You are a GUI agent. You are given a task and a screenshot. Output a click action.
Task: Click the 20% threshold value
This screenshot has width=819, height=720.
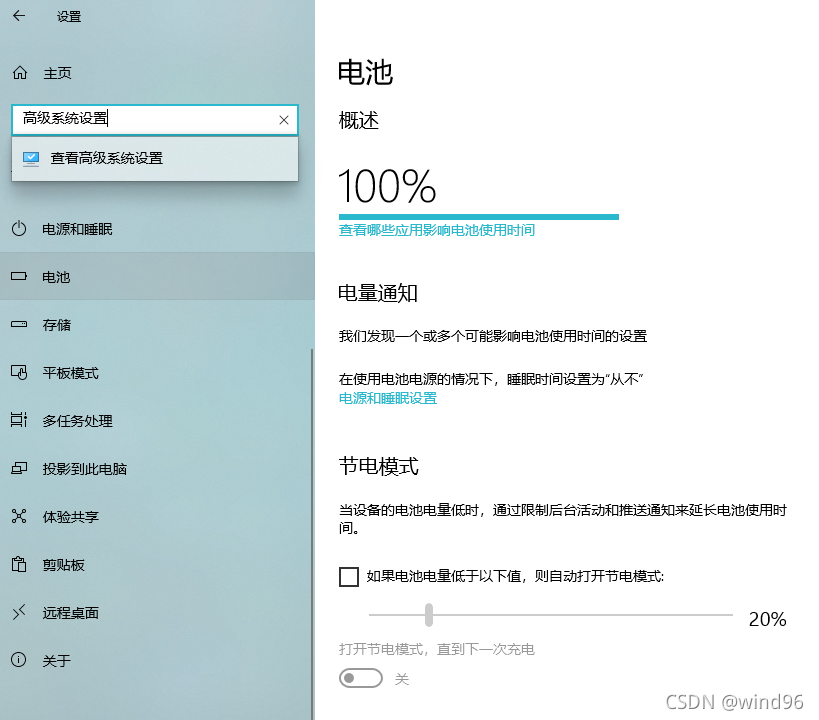tap(767, 619)
